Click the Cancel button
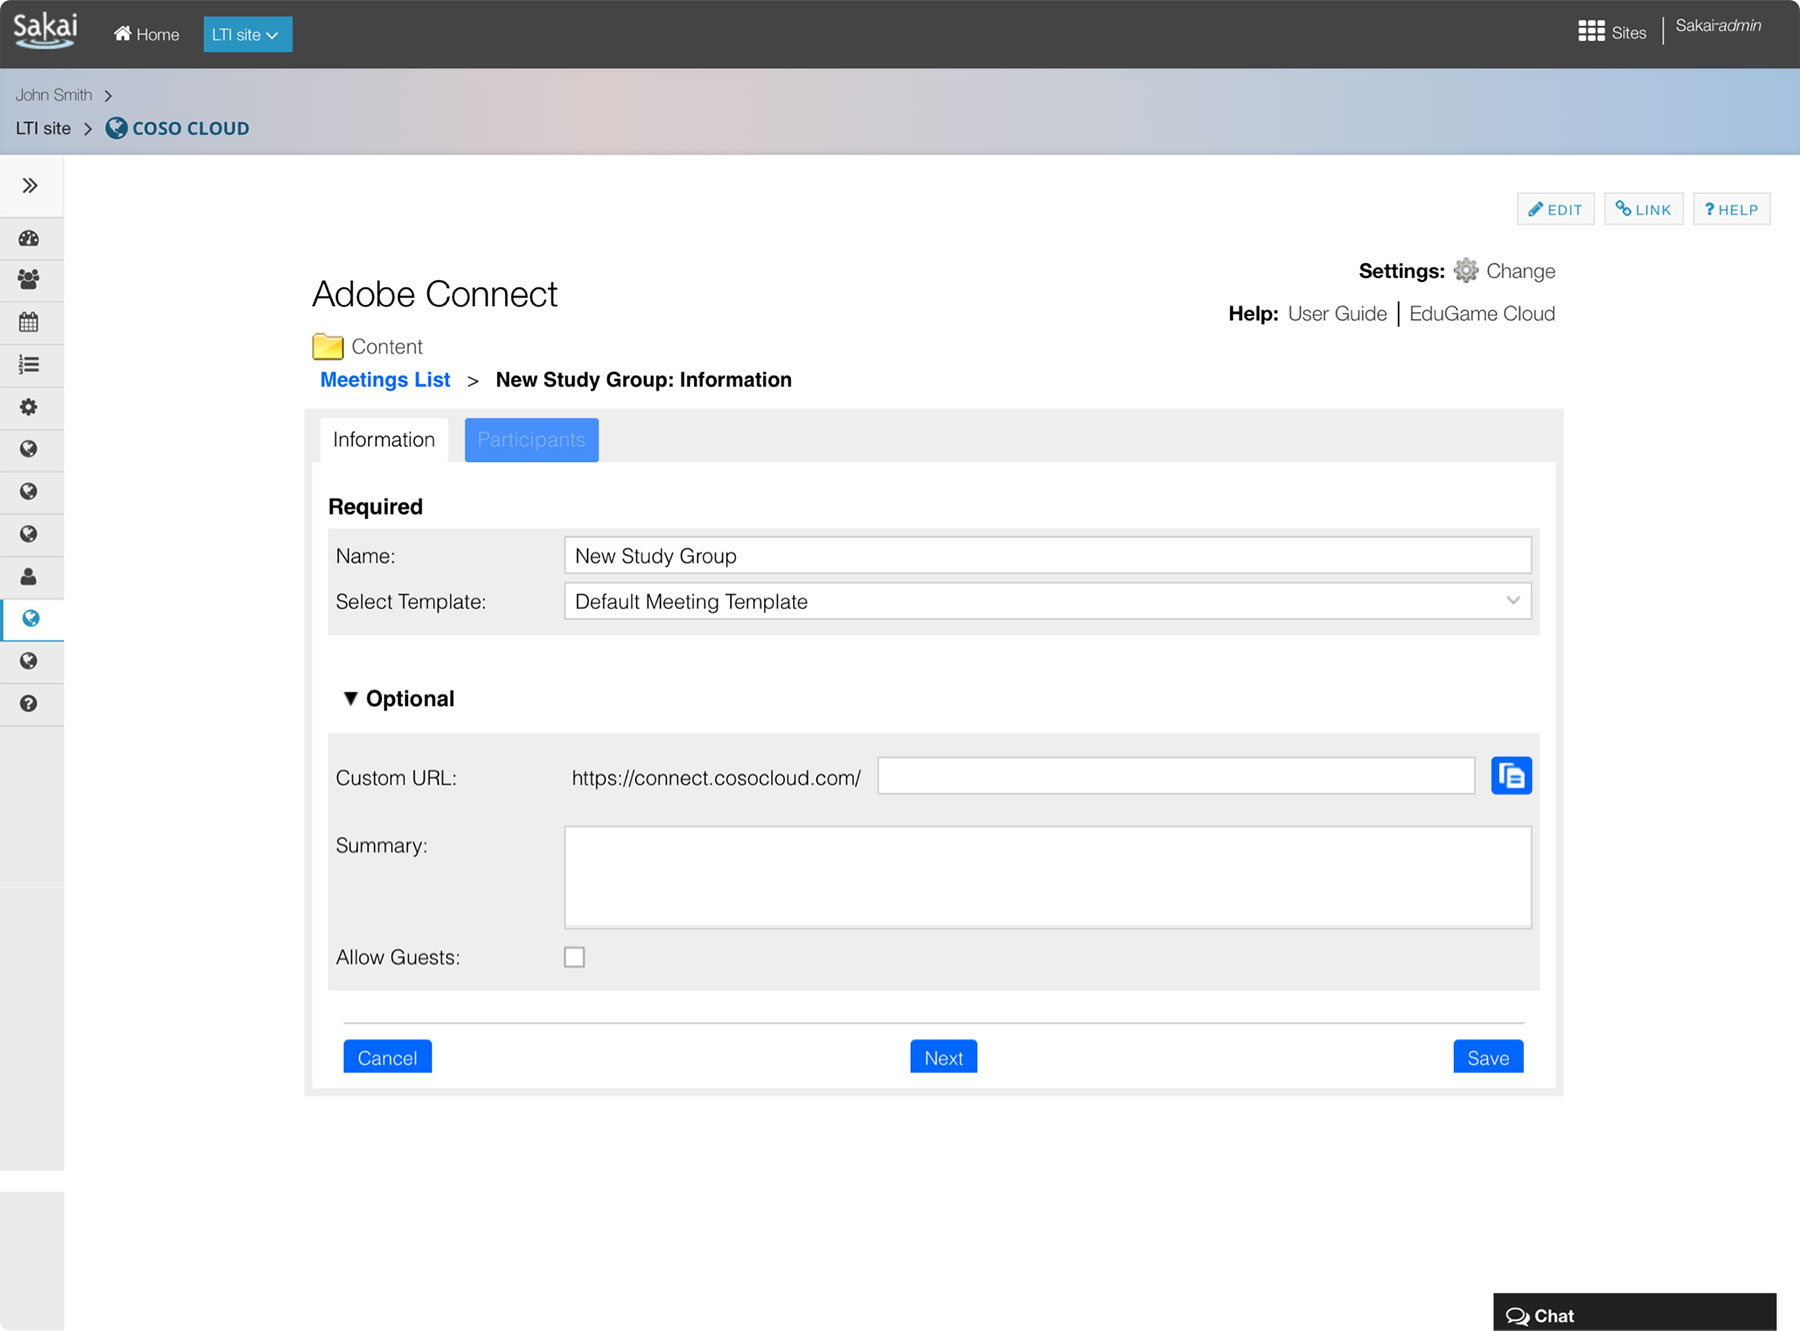Screen dimensions: 1800x1331 coord(387,1057)
